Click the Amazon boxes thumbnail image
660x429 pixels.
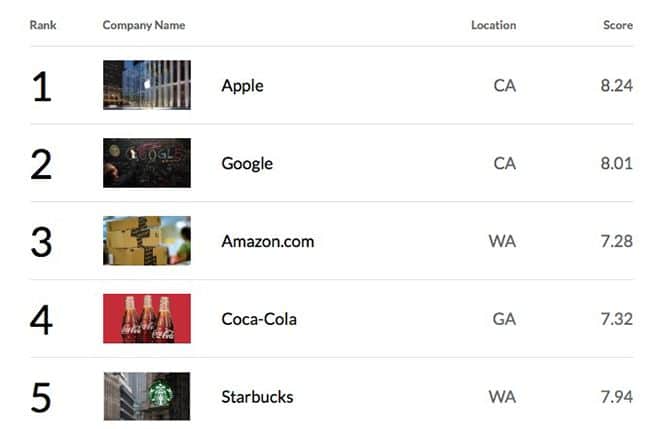pyautogui.click(x=146, y=241)
